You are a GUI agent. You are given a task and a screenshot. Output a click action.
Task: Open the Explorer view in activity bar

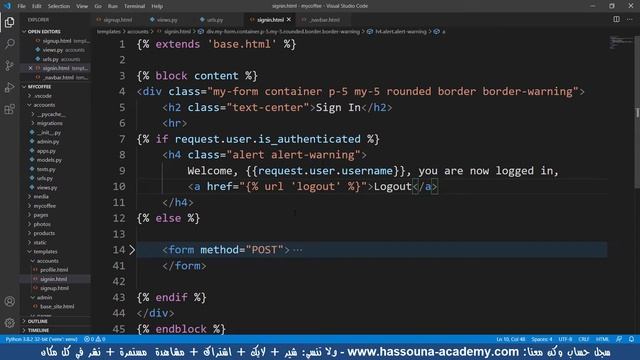(9, 22)
